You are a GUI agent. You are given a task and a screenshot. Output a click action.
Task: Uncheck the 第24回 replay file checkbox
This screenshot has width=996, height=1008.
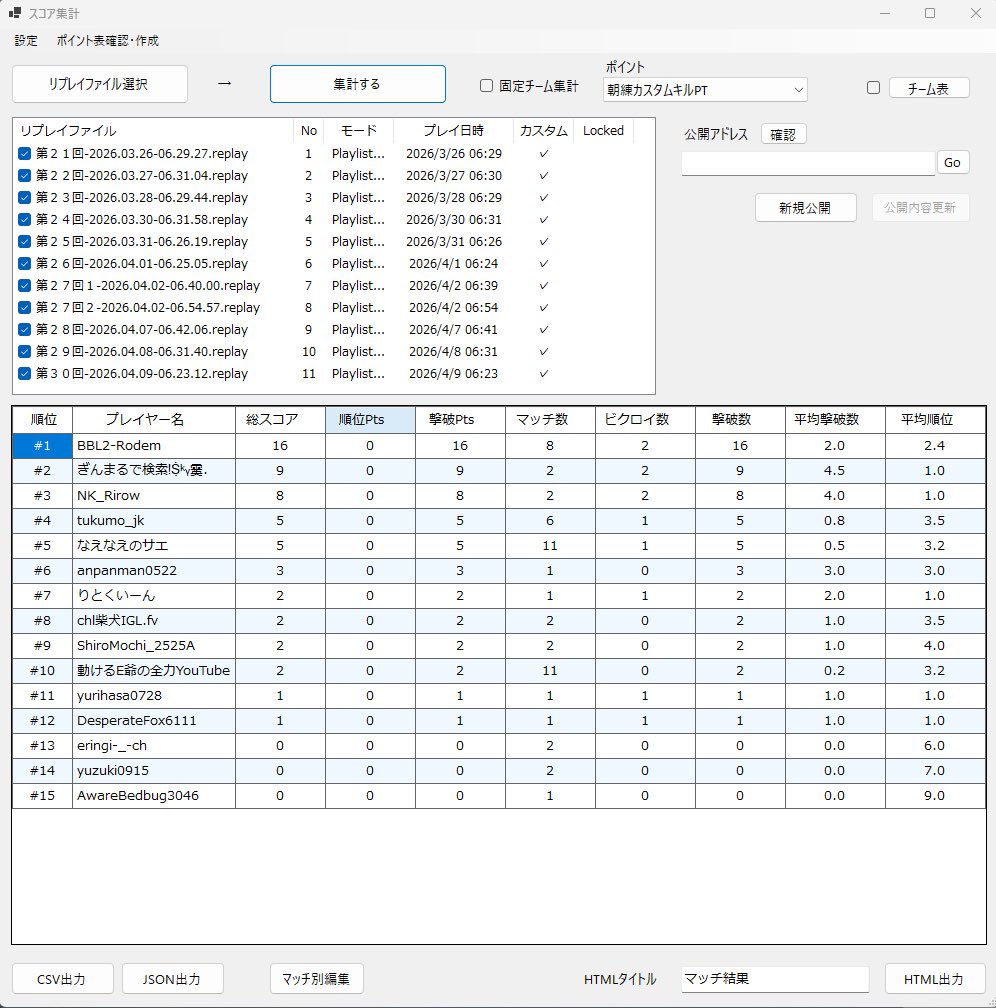24,219
